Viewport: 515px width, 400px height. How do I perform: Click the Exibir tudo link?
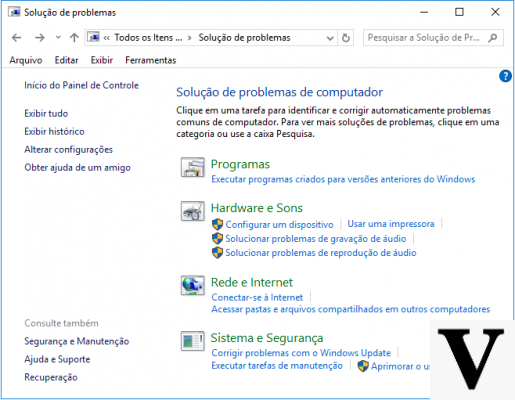pyautogui.click(x=46, y=113)
